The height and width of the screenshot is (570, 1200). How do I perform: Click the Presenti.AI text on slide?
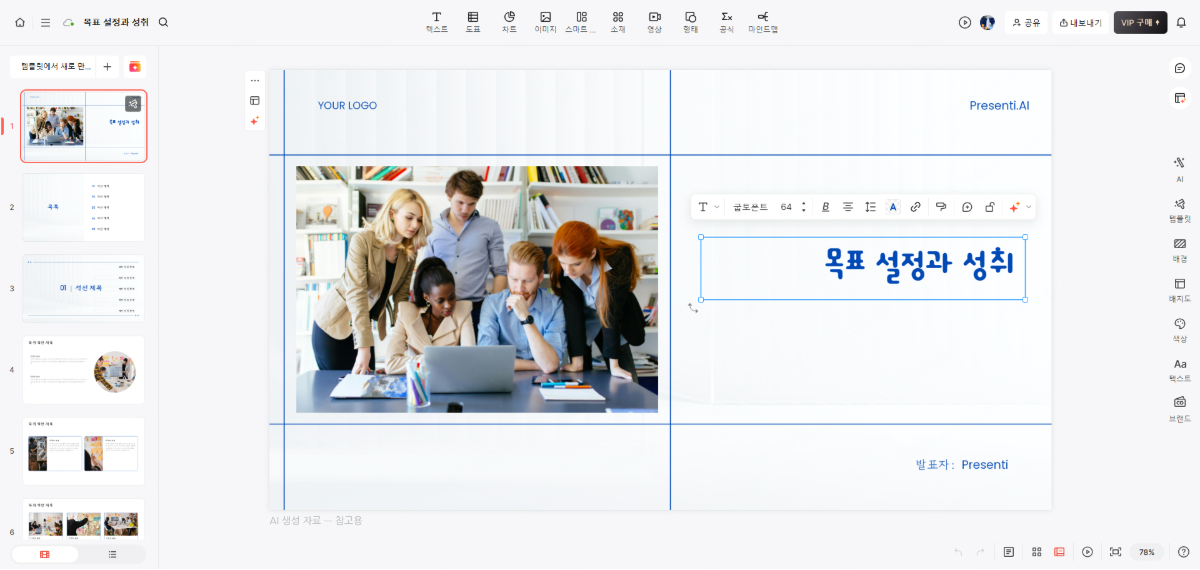click(999, 105)
